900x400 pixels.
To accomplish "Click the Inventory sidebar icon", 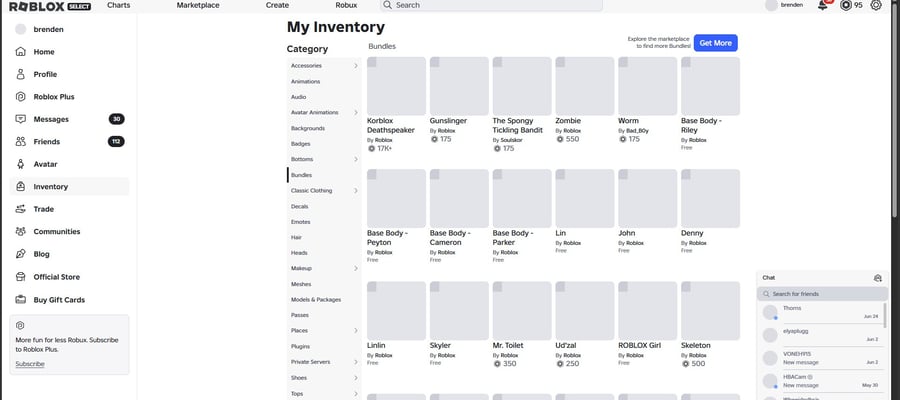I will pyautogui.click(x=21, y=187).
